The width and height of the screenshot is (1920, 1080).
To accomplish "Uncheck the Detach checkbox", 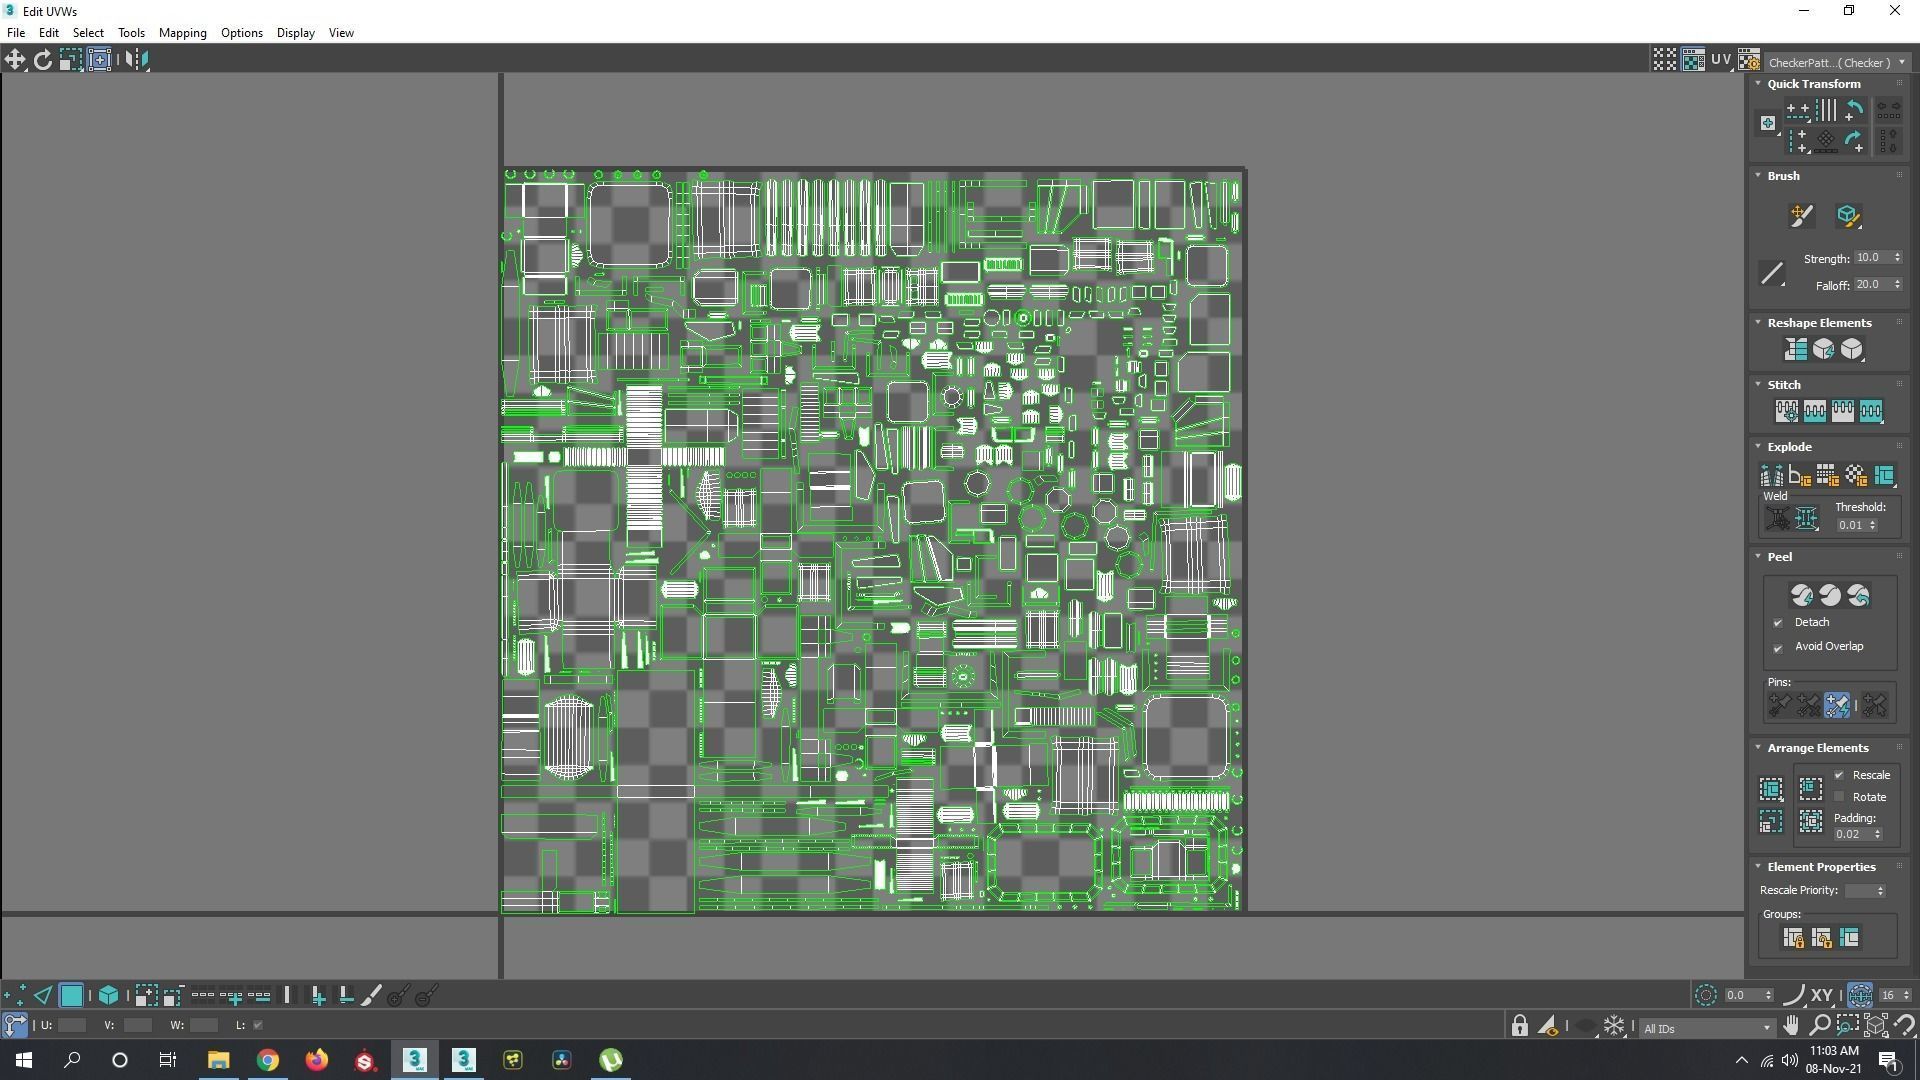I will pos(1778,623).
